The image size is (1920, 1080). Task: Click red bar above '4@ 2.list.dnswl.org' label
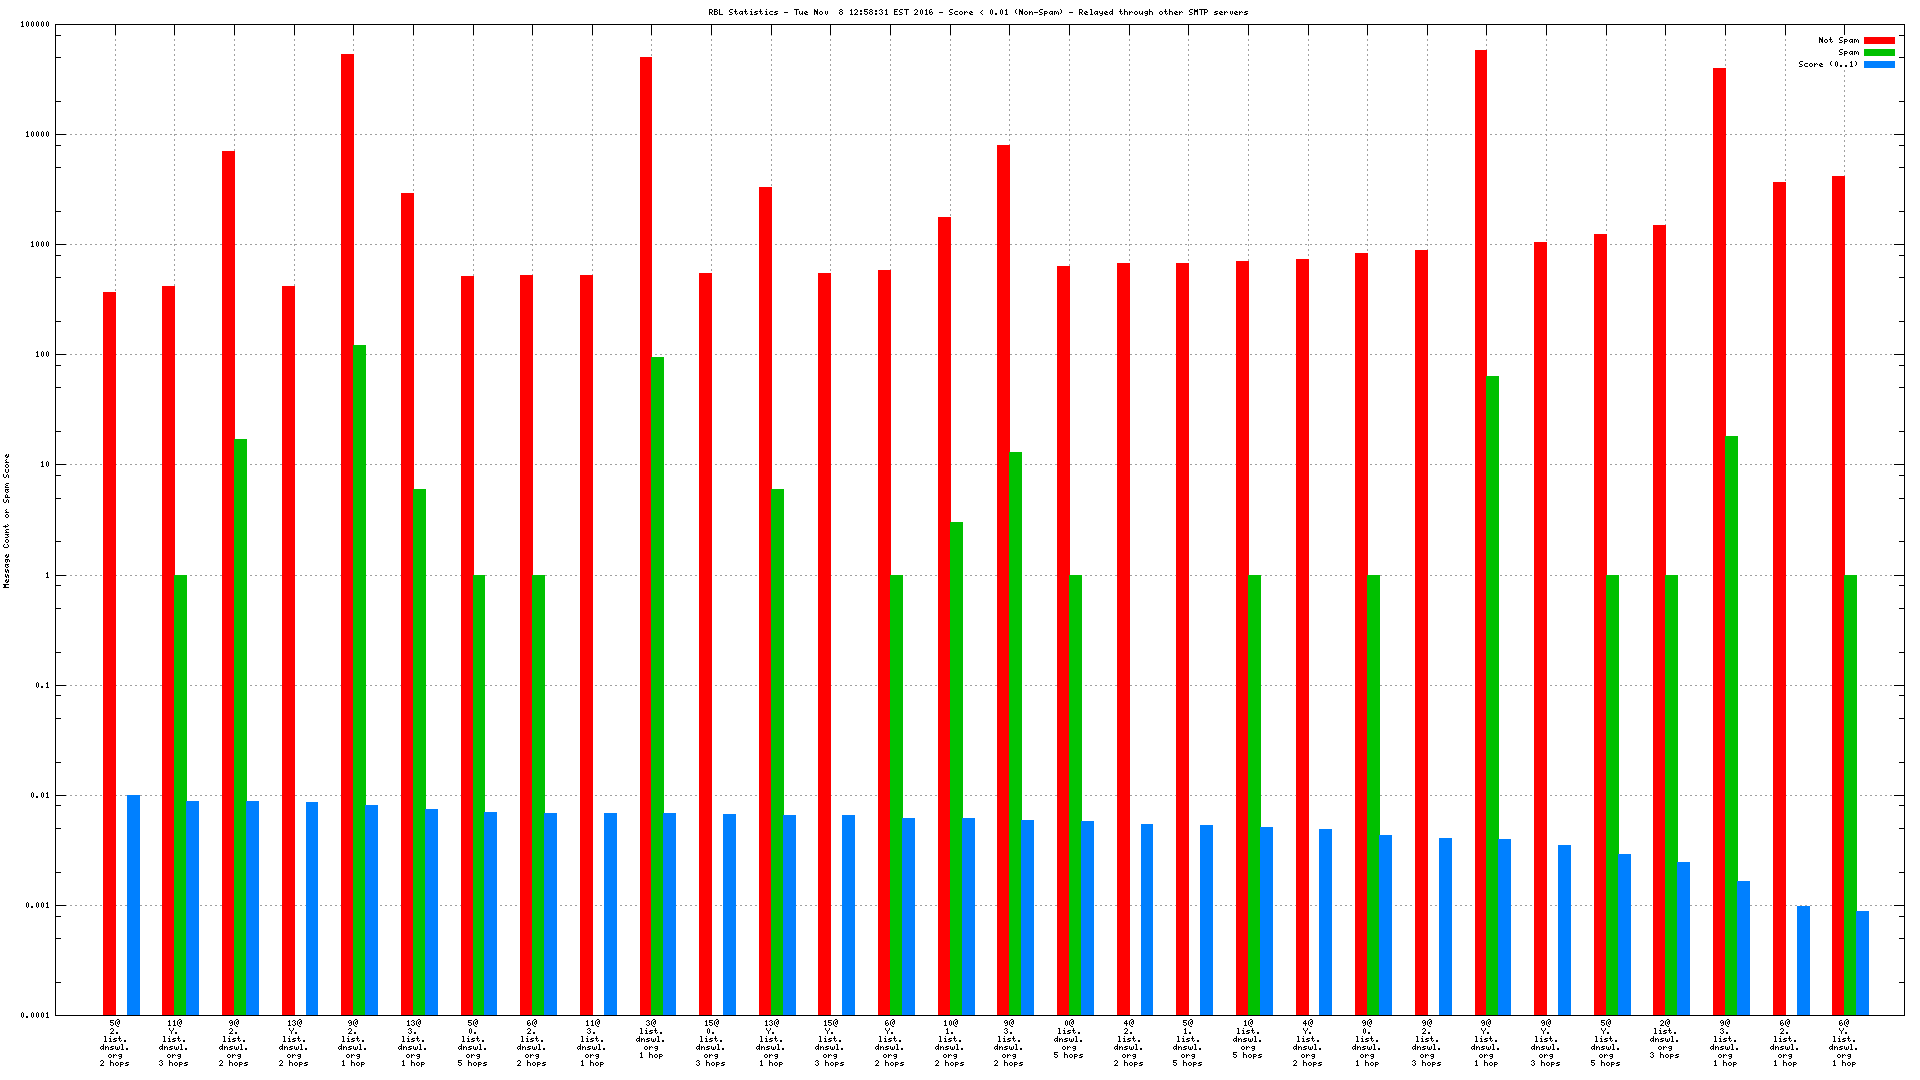[1123, 638]
